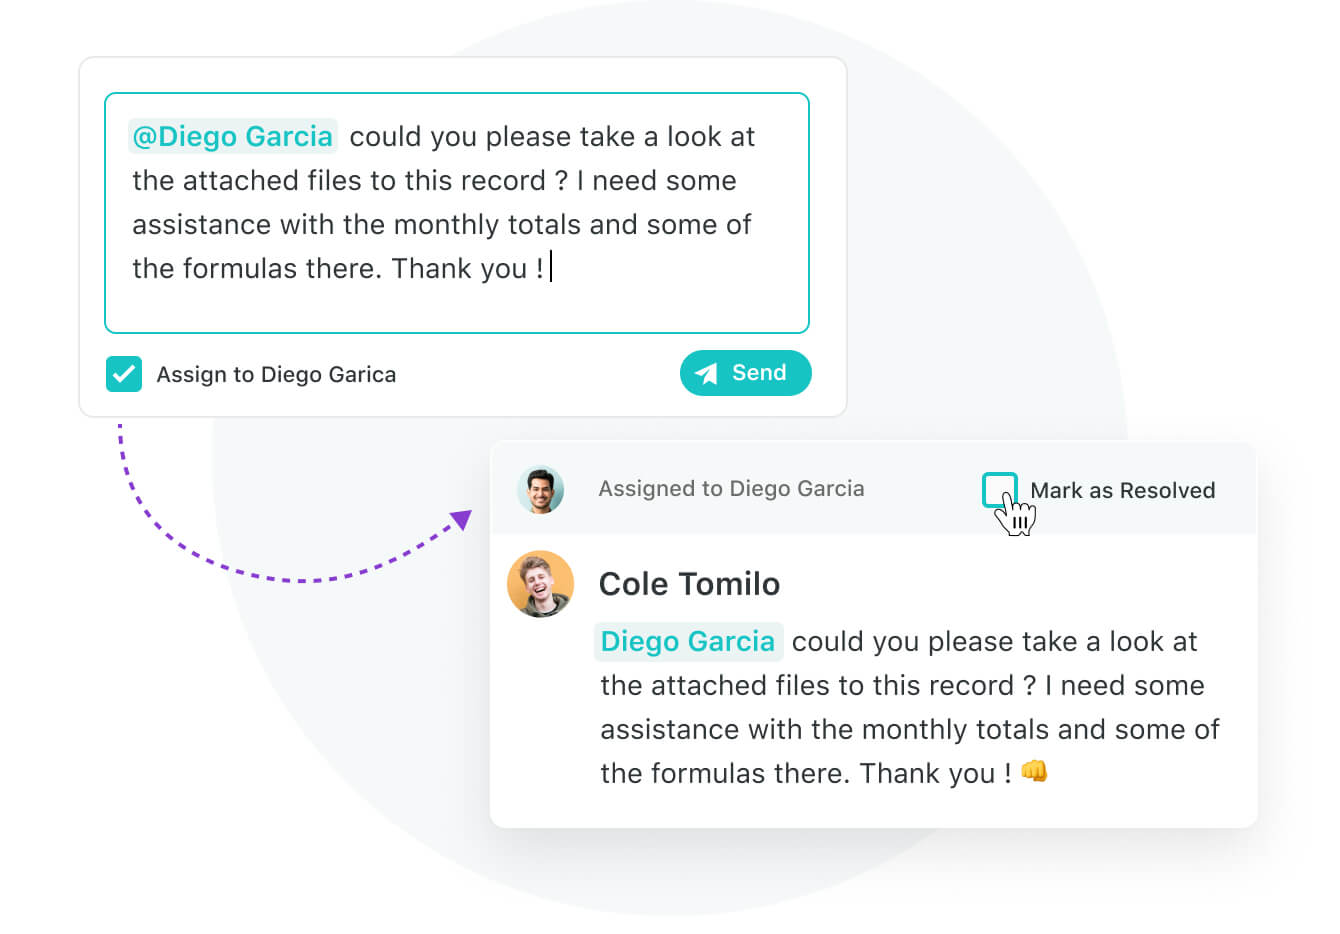Click the @Diego Garcia mention in message box
The image size is (1340, 934).
click(233, 136)
